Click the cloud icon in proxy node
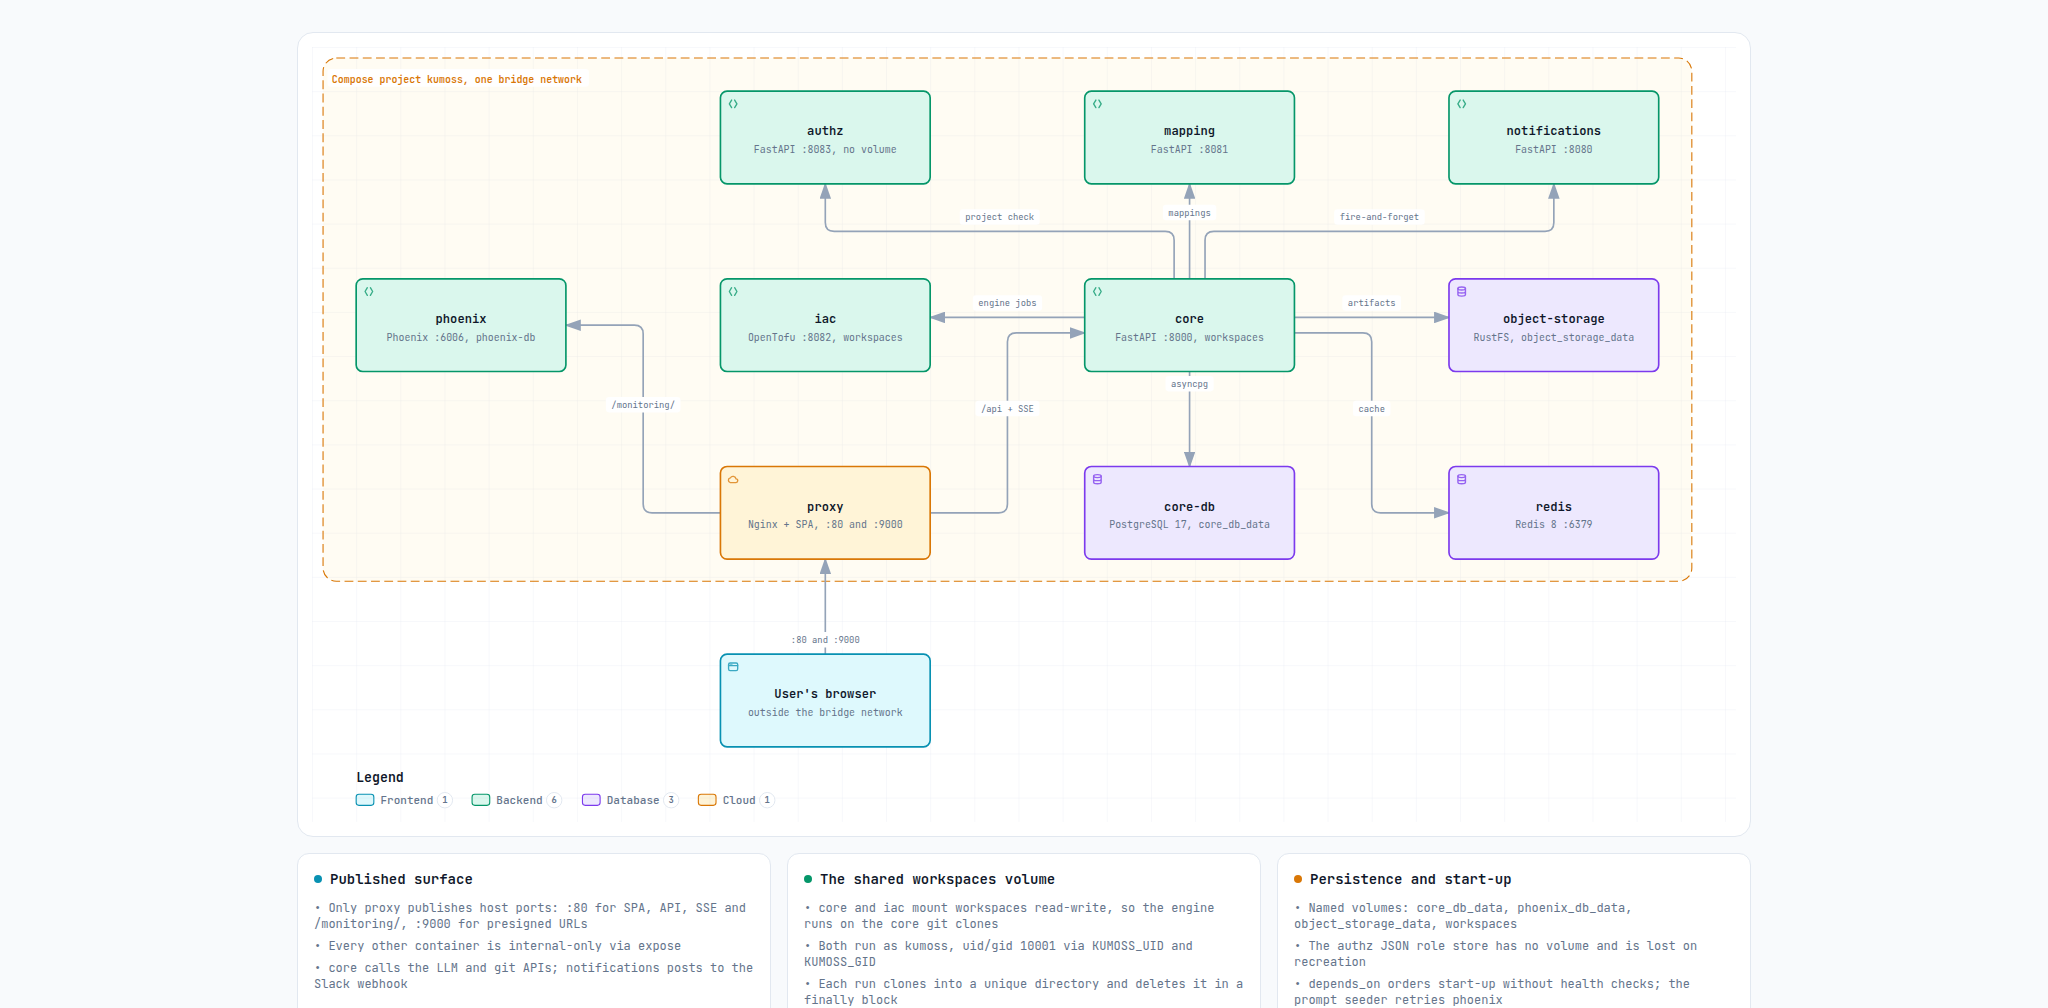2048x1008 pixels. point(733,480)
